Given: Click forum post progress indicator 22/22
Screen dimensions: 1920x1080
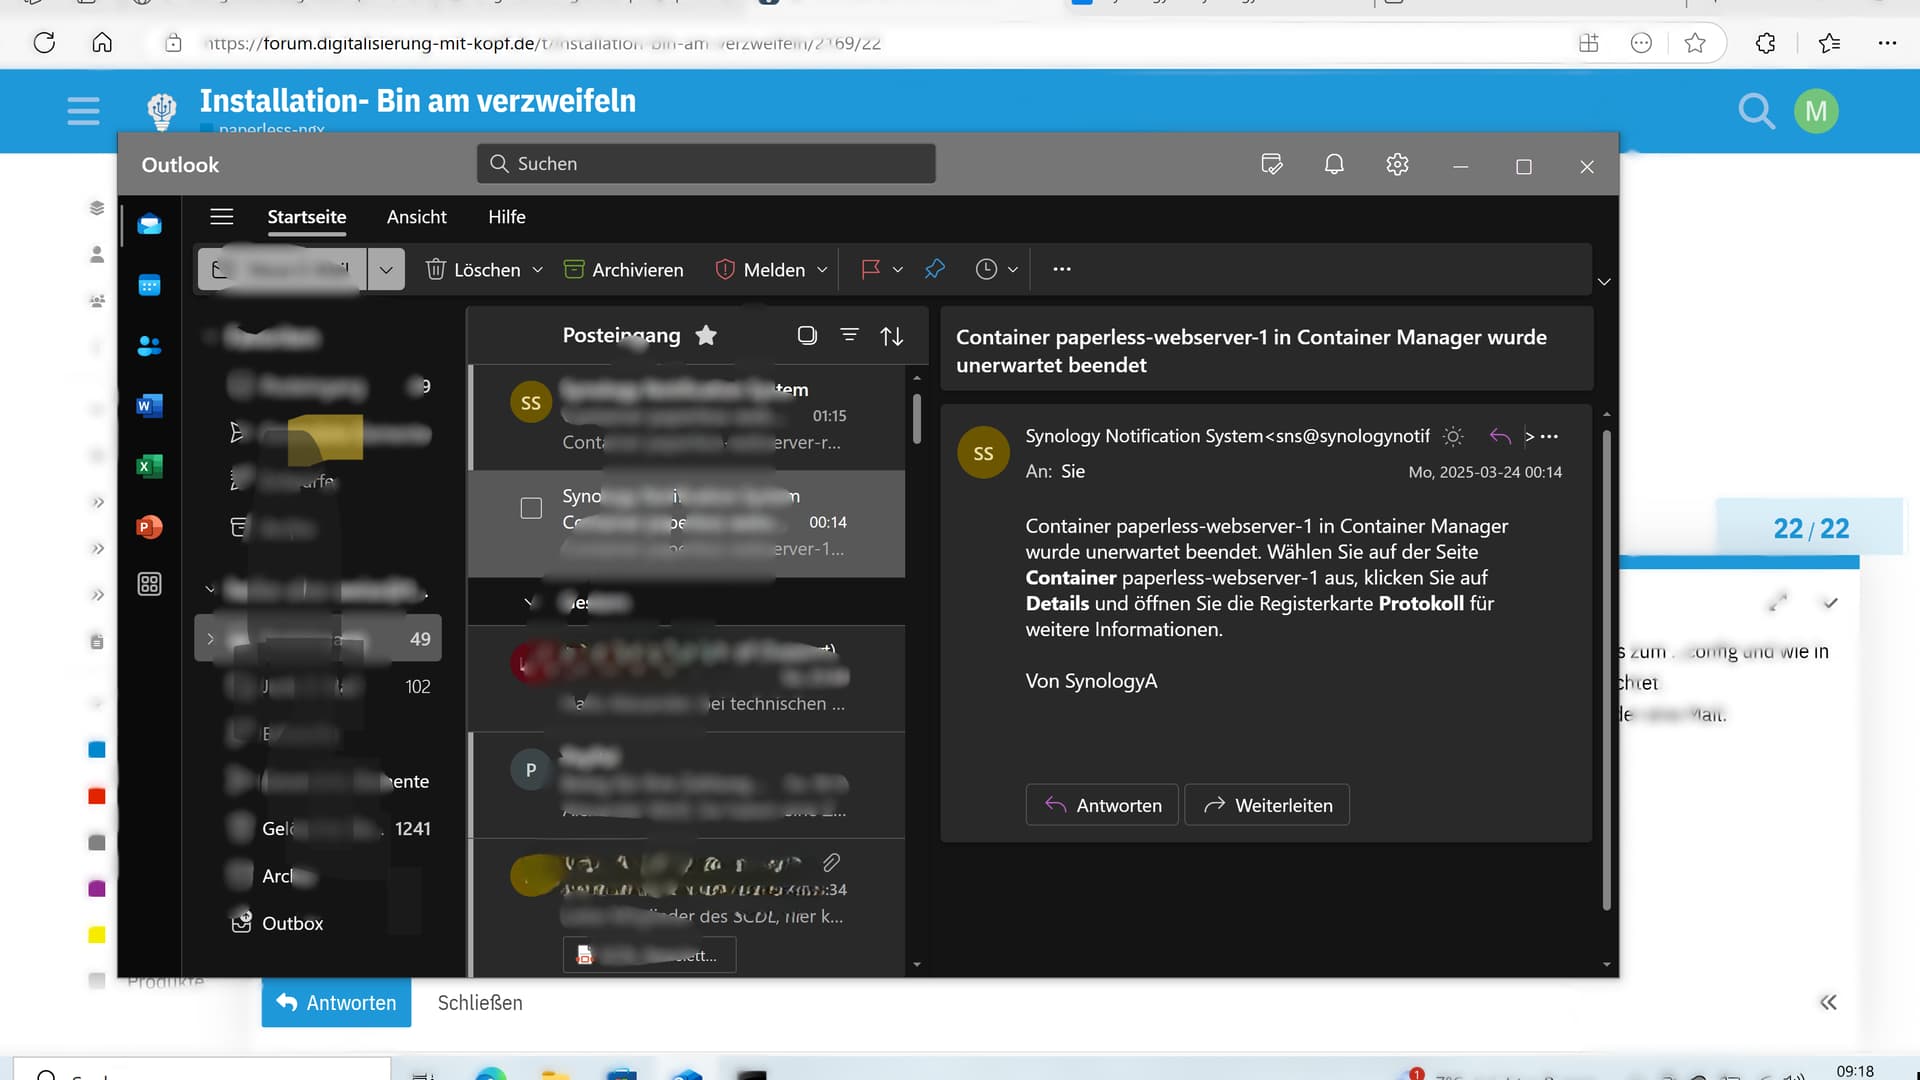Looking at the screenshot, I should pyautogui.click(x=1811, y=528).
